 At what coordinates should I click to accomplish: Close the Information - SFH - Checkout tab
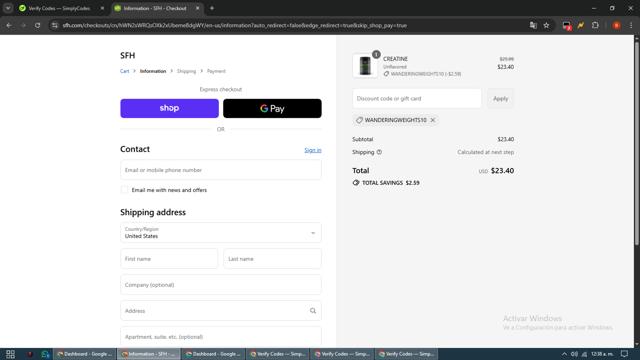[x=198, y=8]
